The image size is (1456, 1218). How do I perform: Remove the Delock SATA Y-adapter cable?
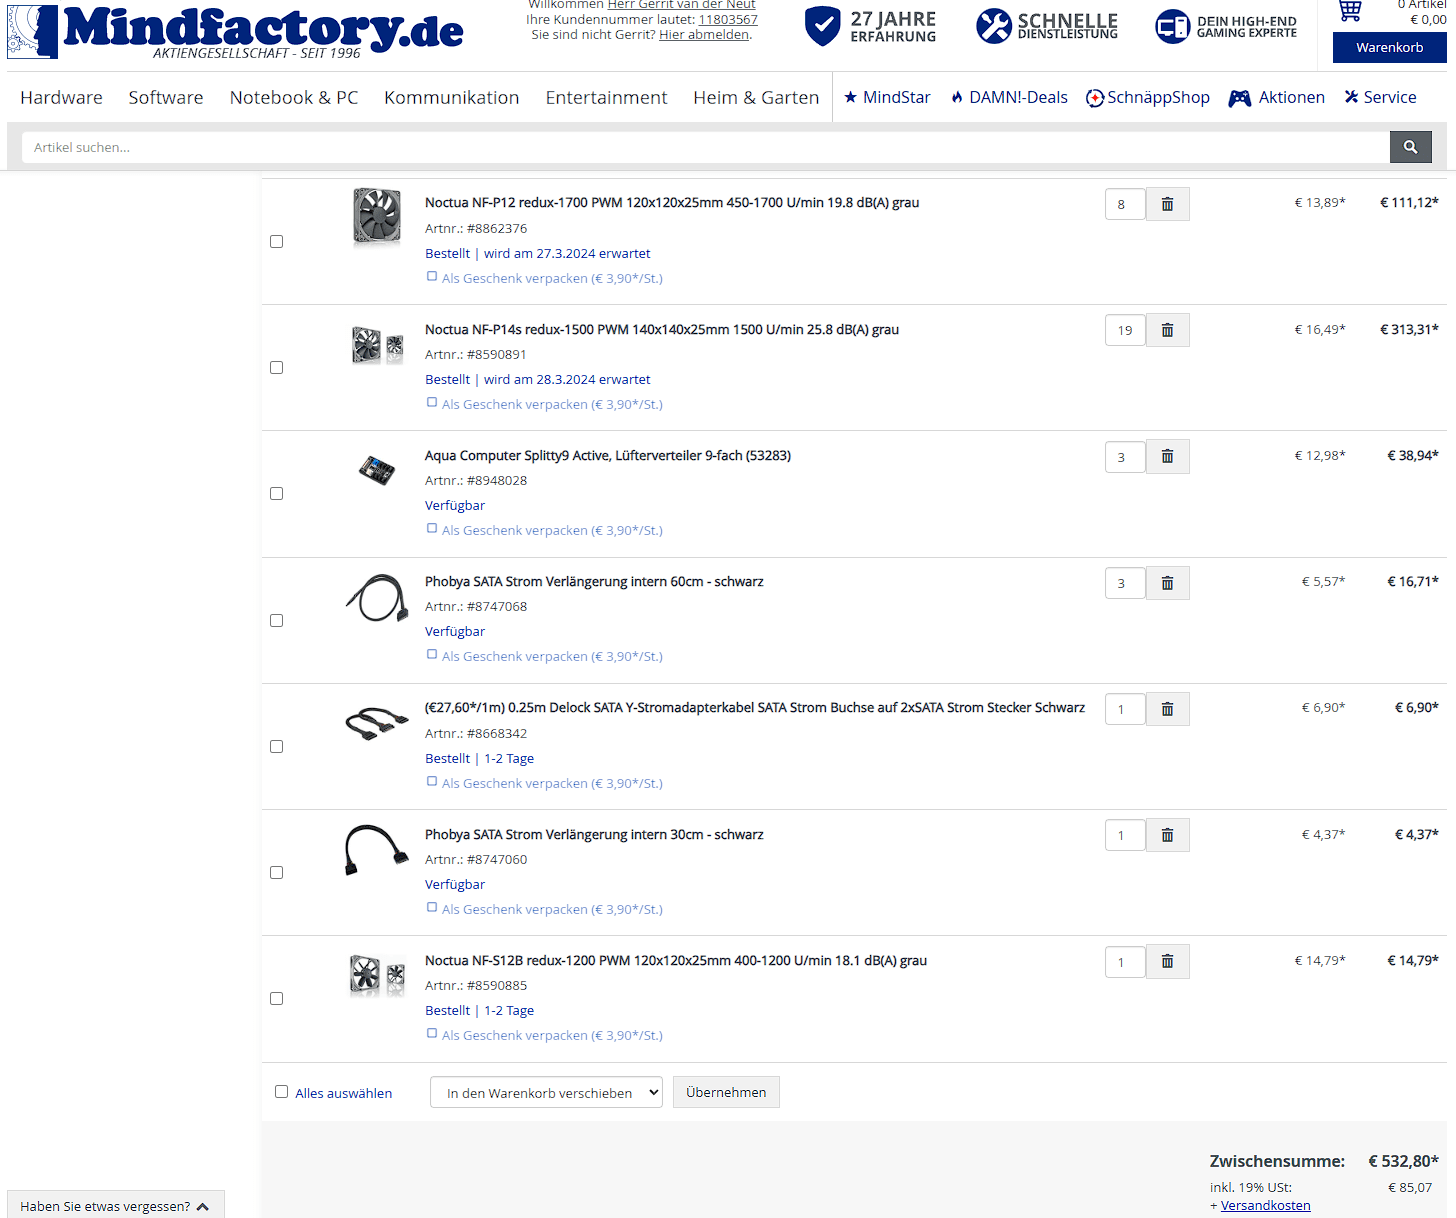tap(1167, 709)
